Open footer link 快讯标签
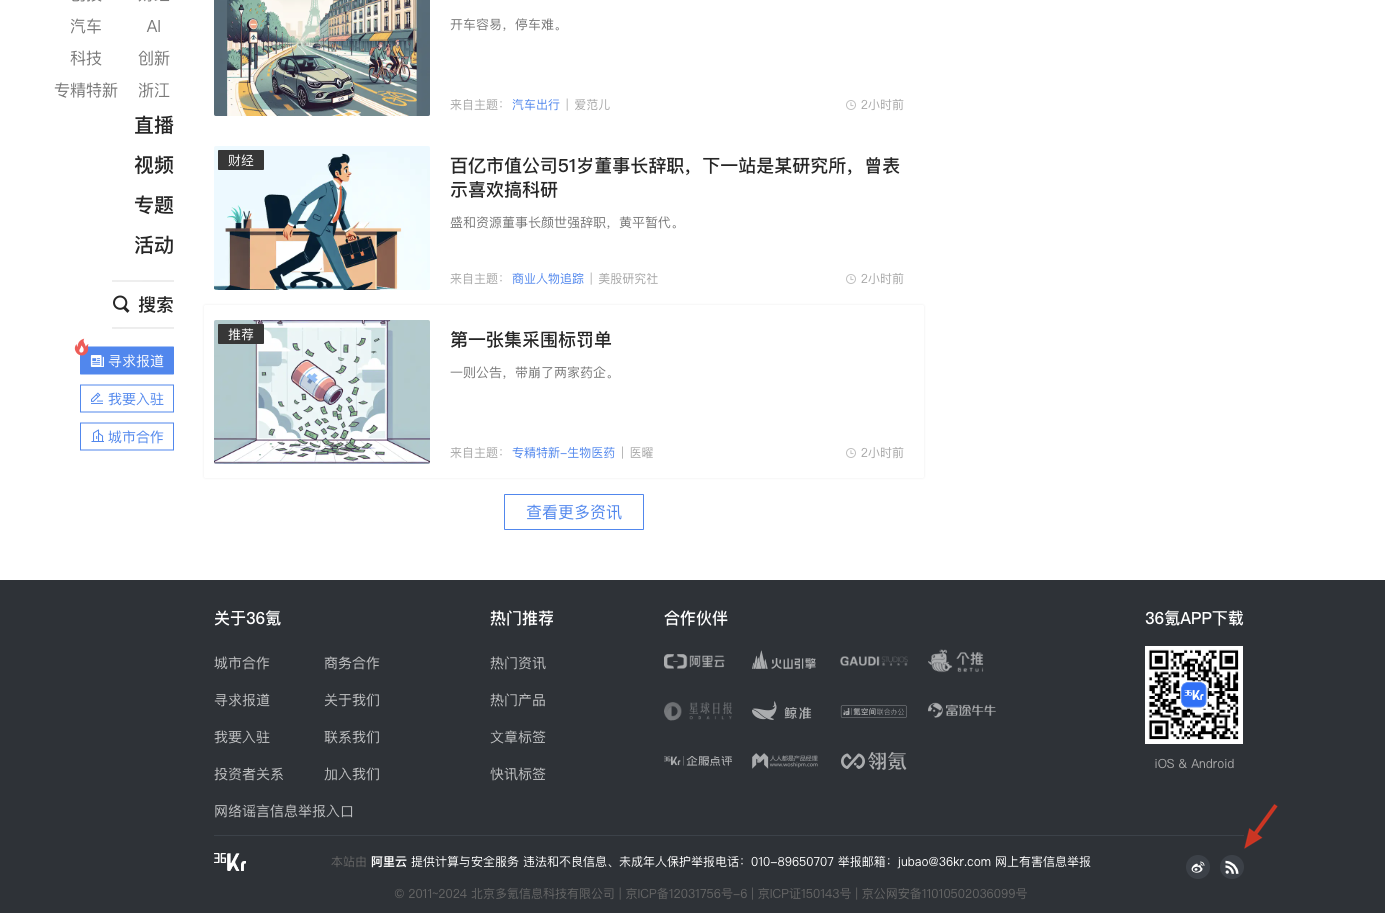 (518, 774)
